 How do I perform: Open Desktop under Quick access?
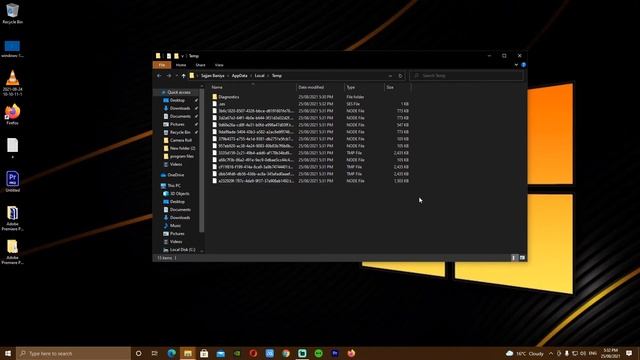177,100
